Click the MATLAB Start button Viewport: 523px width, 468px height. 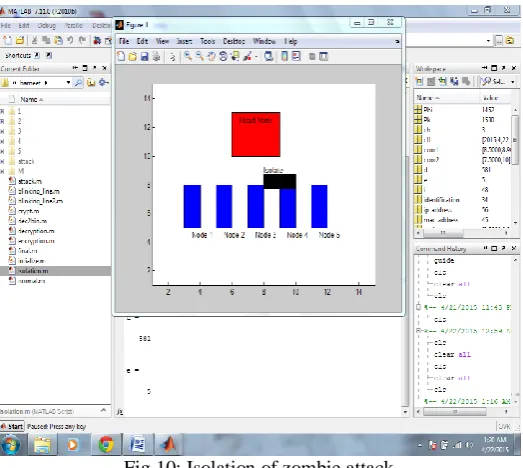pyautogui.click(x=12, y=426)
